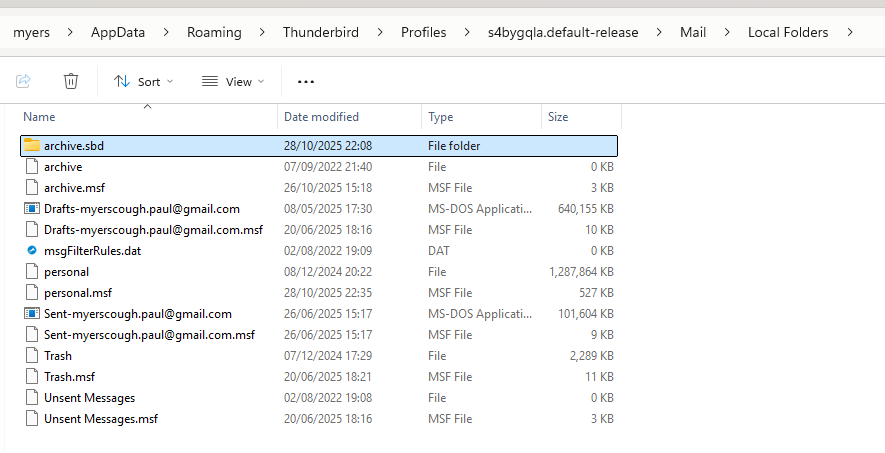The image size is (885, 453).
Task: Click the Share icon in toolbar
Action: click(x=23, y=81)
